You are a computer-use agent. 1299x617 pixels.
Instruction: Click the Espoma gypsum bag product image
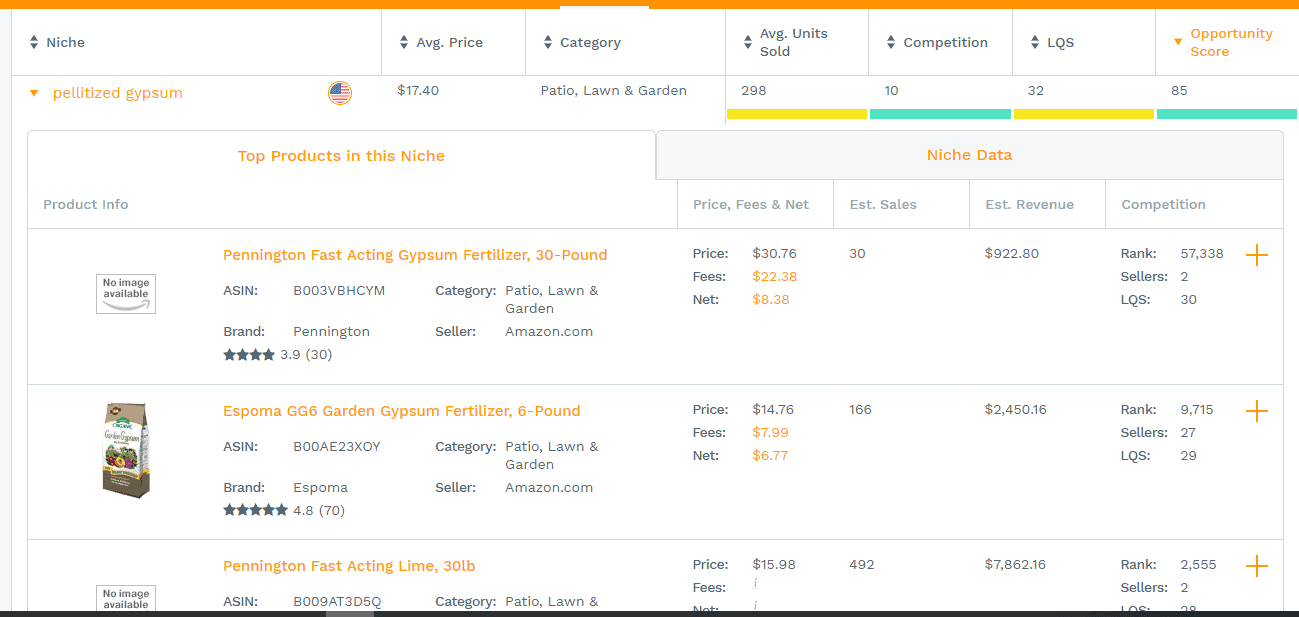126,450
